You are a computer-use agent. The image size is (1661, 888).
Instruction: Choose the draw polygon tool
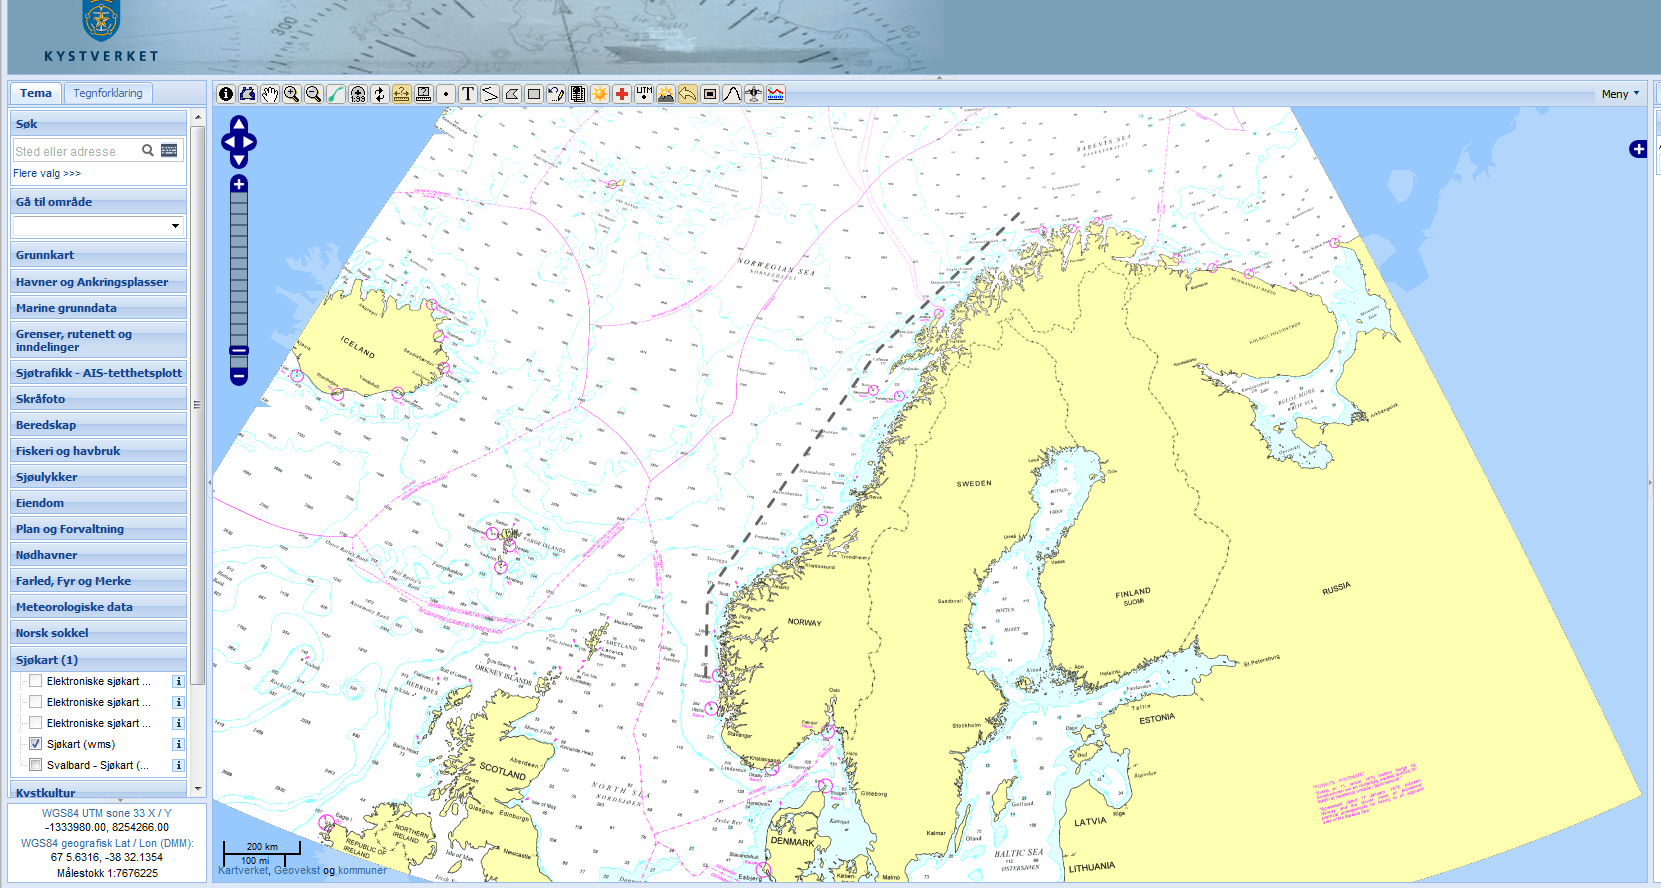tap(512, 94)
